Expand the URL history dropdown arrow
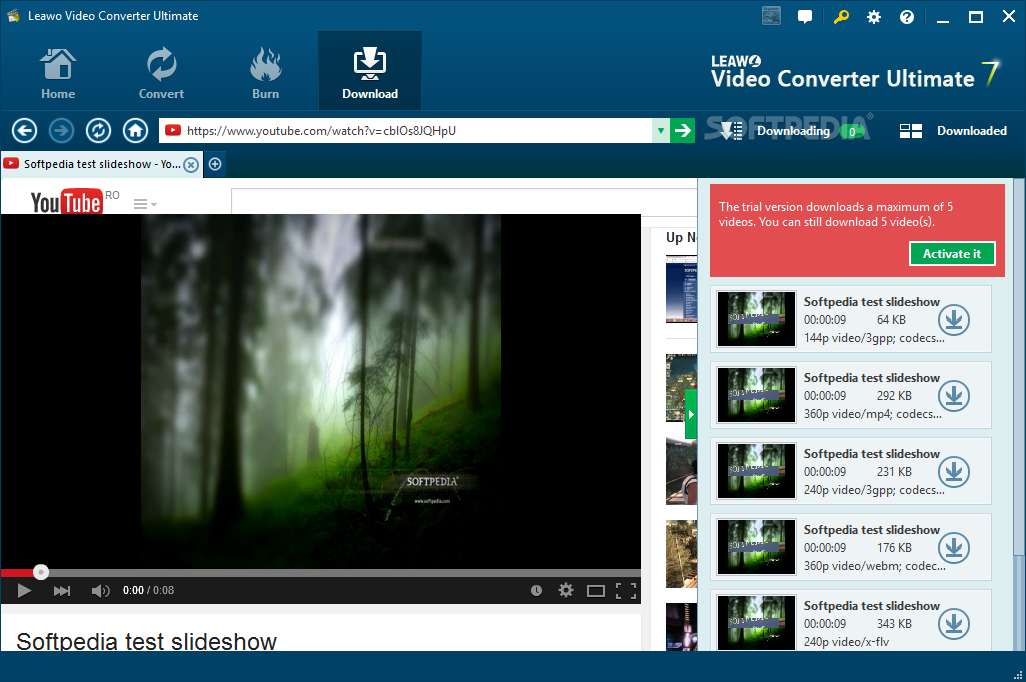This screenshot has height=682, width=1026. [x=660, y=130]
